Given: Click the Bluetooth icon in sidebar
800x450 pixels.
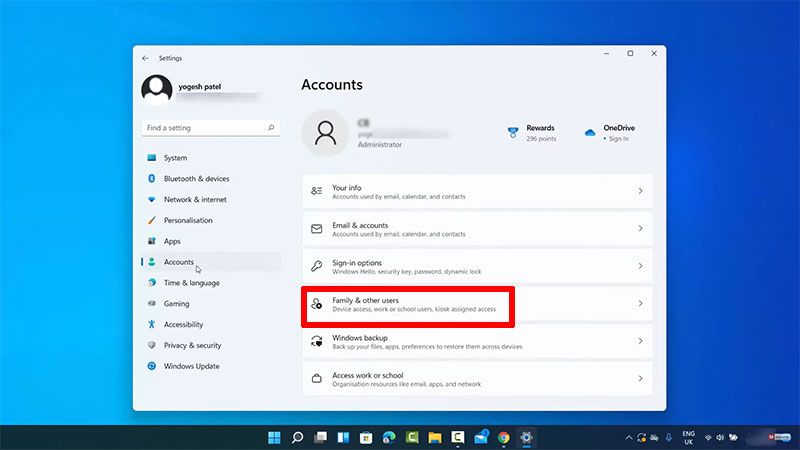Looking at the screenshot, I should point(152,179).
